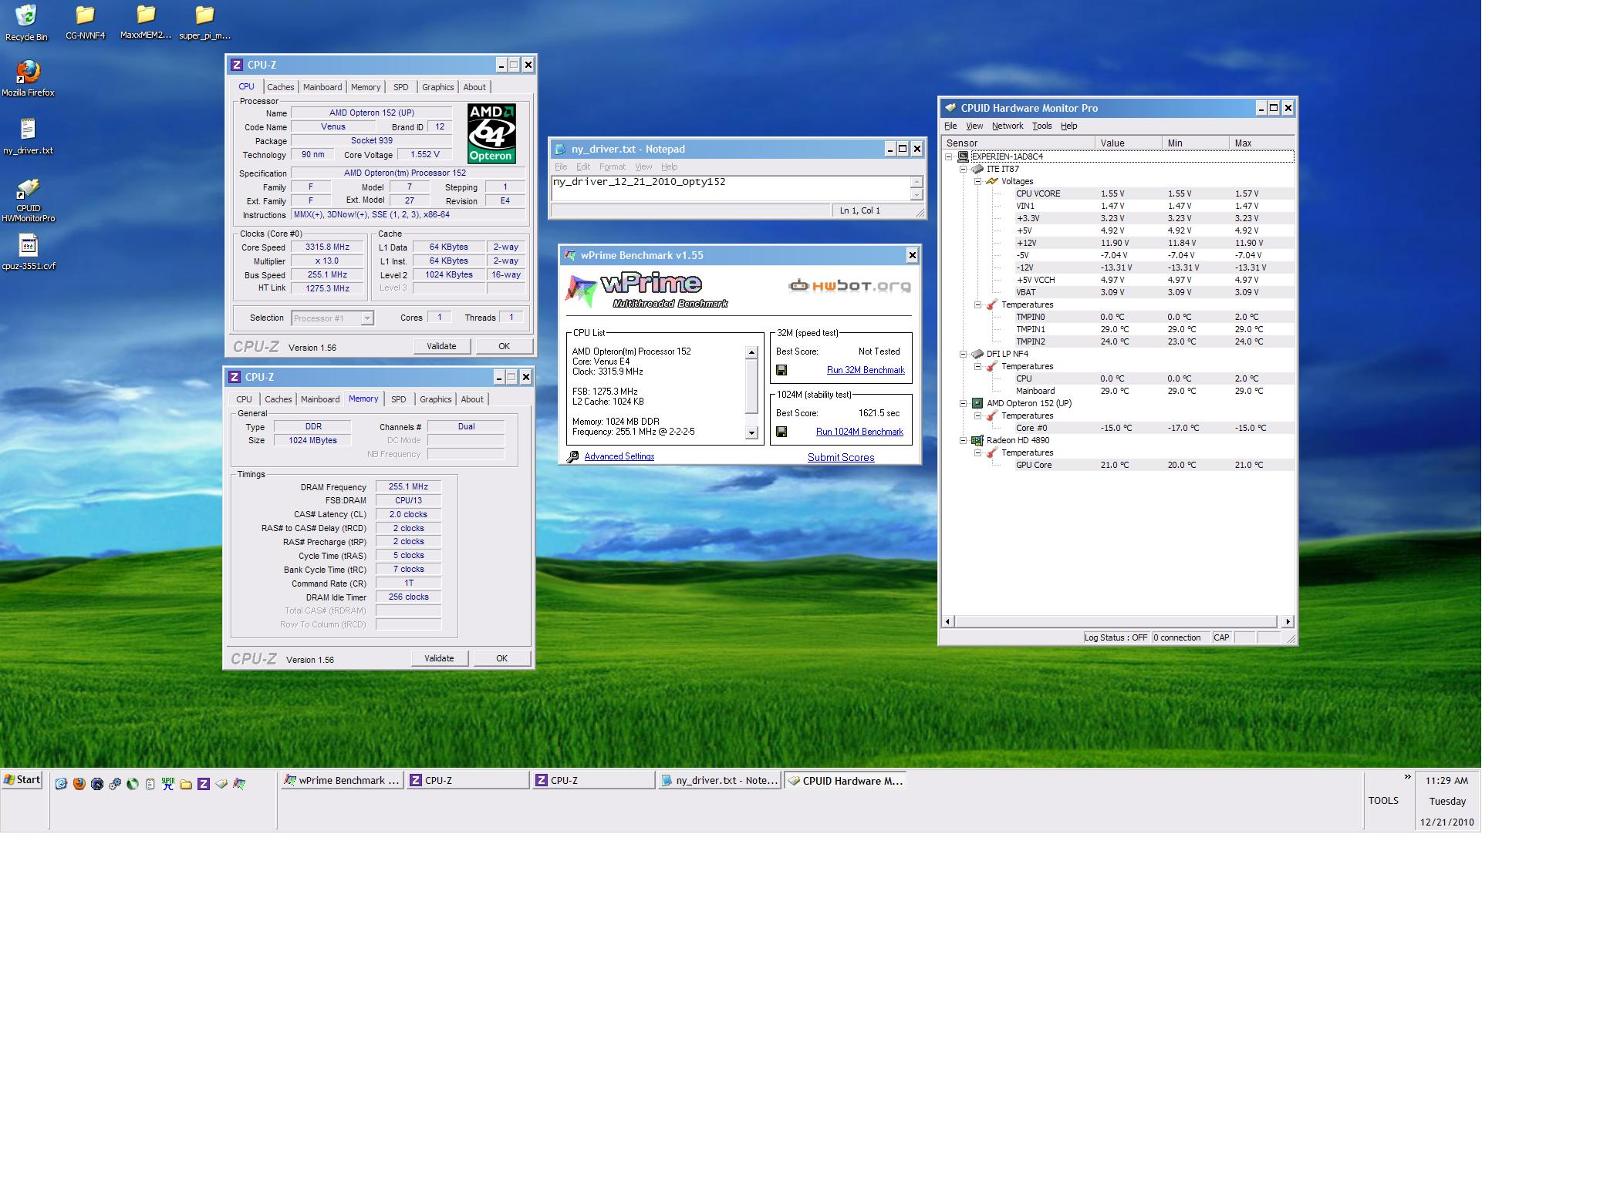Click the chip icon next to ITE IT87
Image resolution: width=1600 pixels, height=1194 pixels.
978,169
